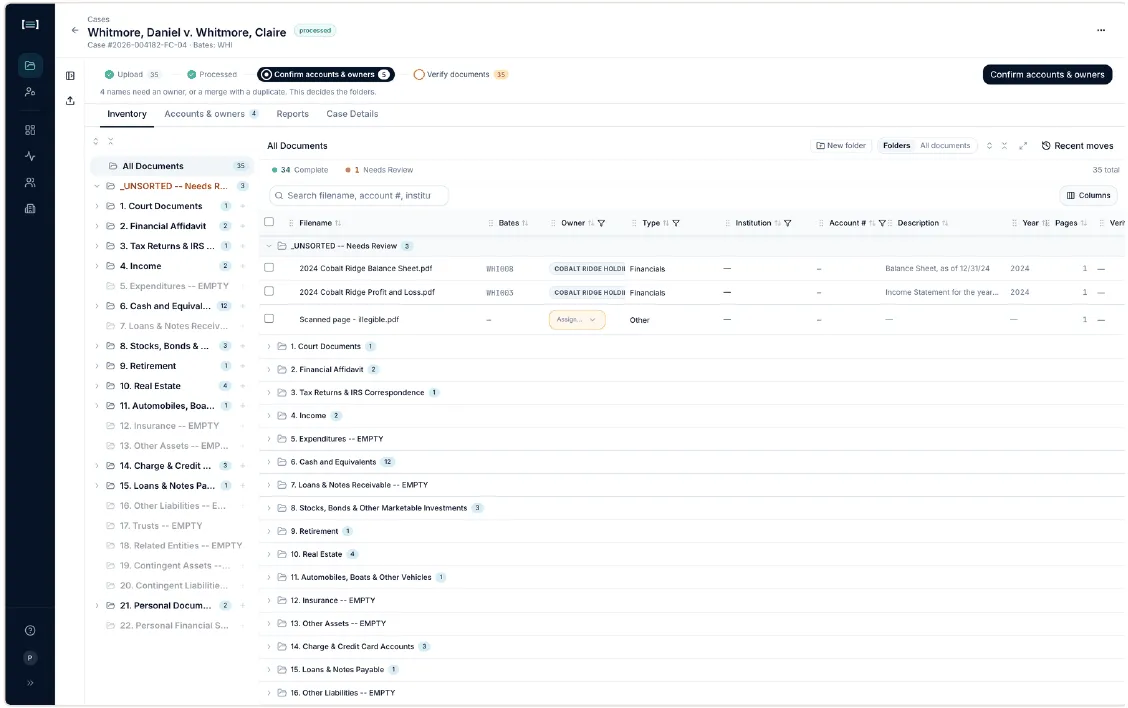This screenshot has width=1128, height=708.
Task: Open the building icon in sidebar
Action: coord(29,209)
